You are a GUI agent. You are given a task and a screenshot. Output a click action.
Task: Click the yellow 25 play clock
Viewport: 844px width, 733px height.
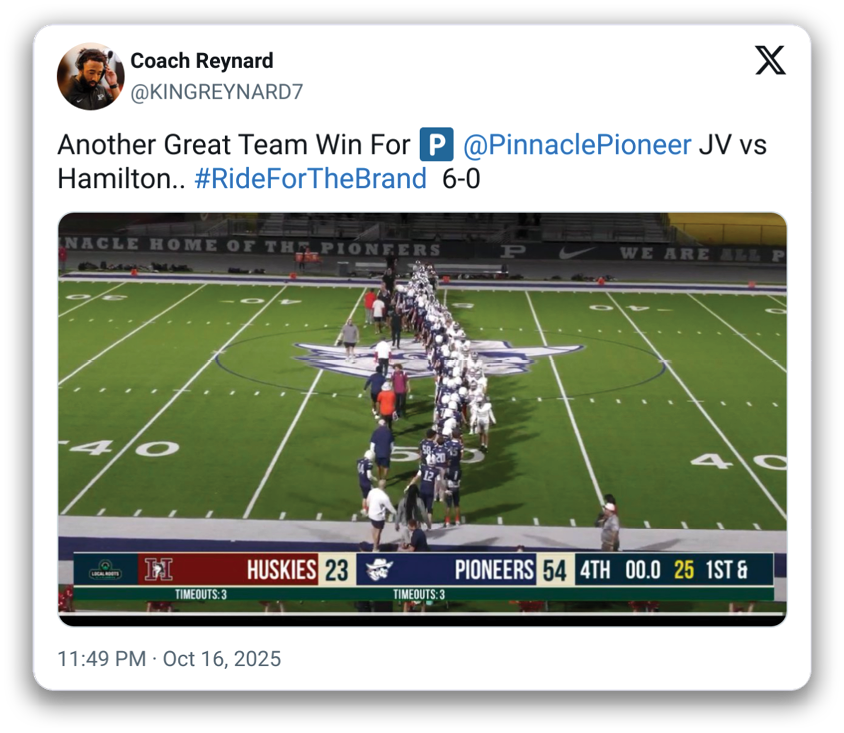[x=684, y=569]
